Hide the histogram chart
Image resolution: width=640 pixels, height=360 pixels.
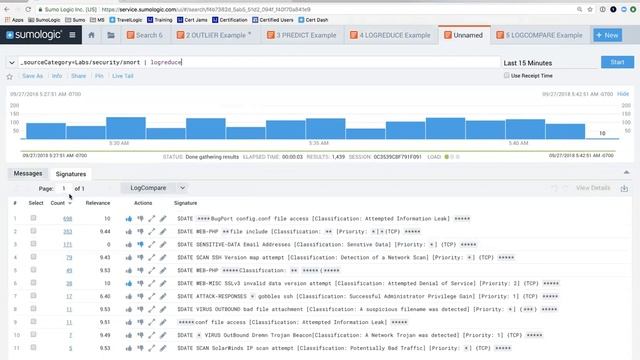(623, 94)
